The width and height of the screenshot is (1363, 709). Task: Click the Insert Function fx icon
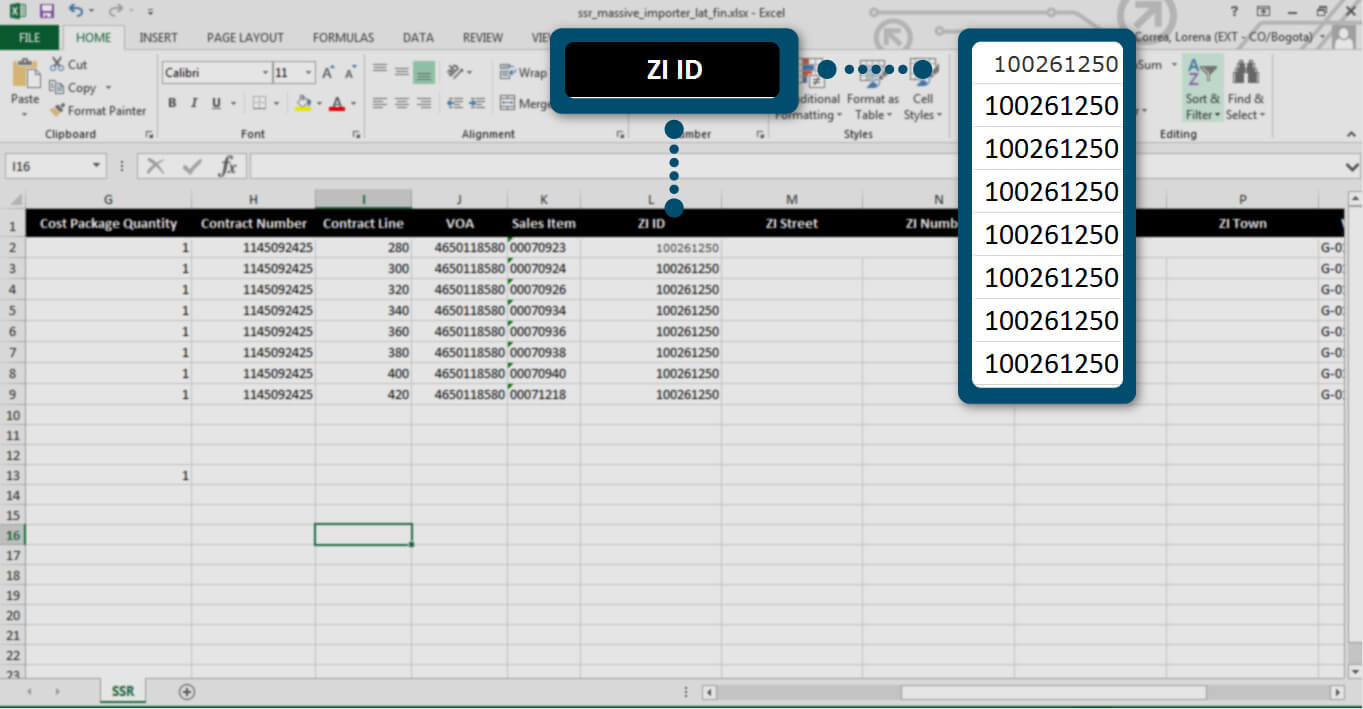(x=227, y=166)
